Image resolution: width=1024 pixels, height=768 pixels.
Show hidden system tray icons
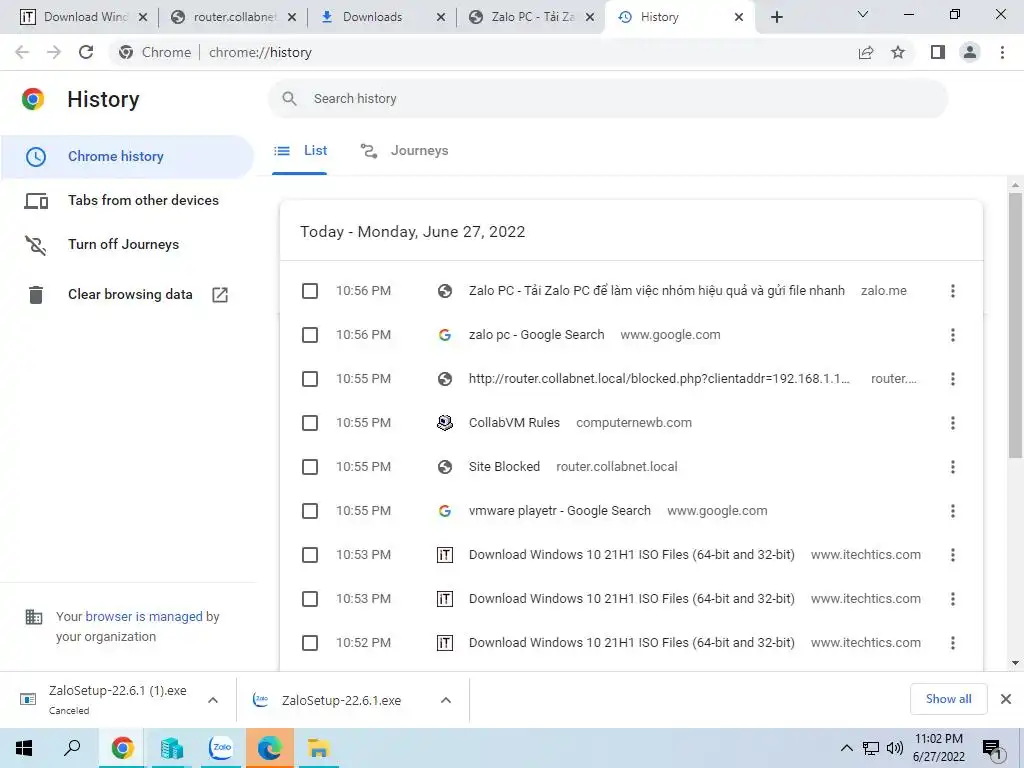pyautogui.click(x=846, y=748)
